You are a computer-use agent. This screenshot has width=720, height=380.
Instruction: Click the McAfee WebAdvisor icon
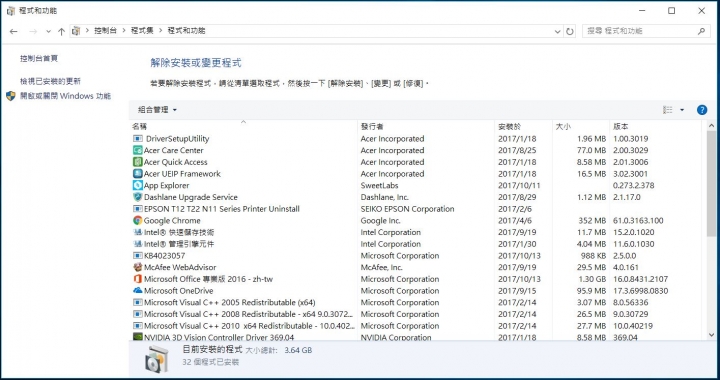138,267
